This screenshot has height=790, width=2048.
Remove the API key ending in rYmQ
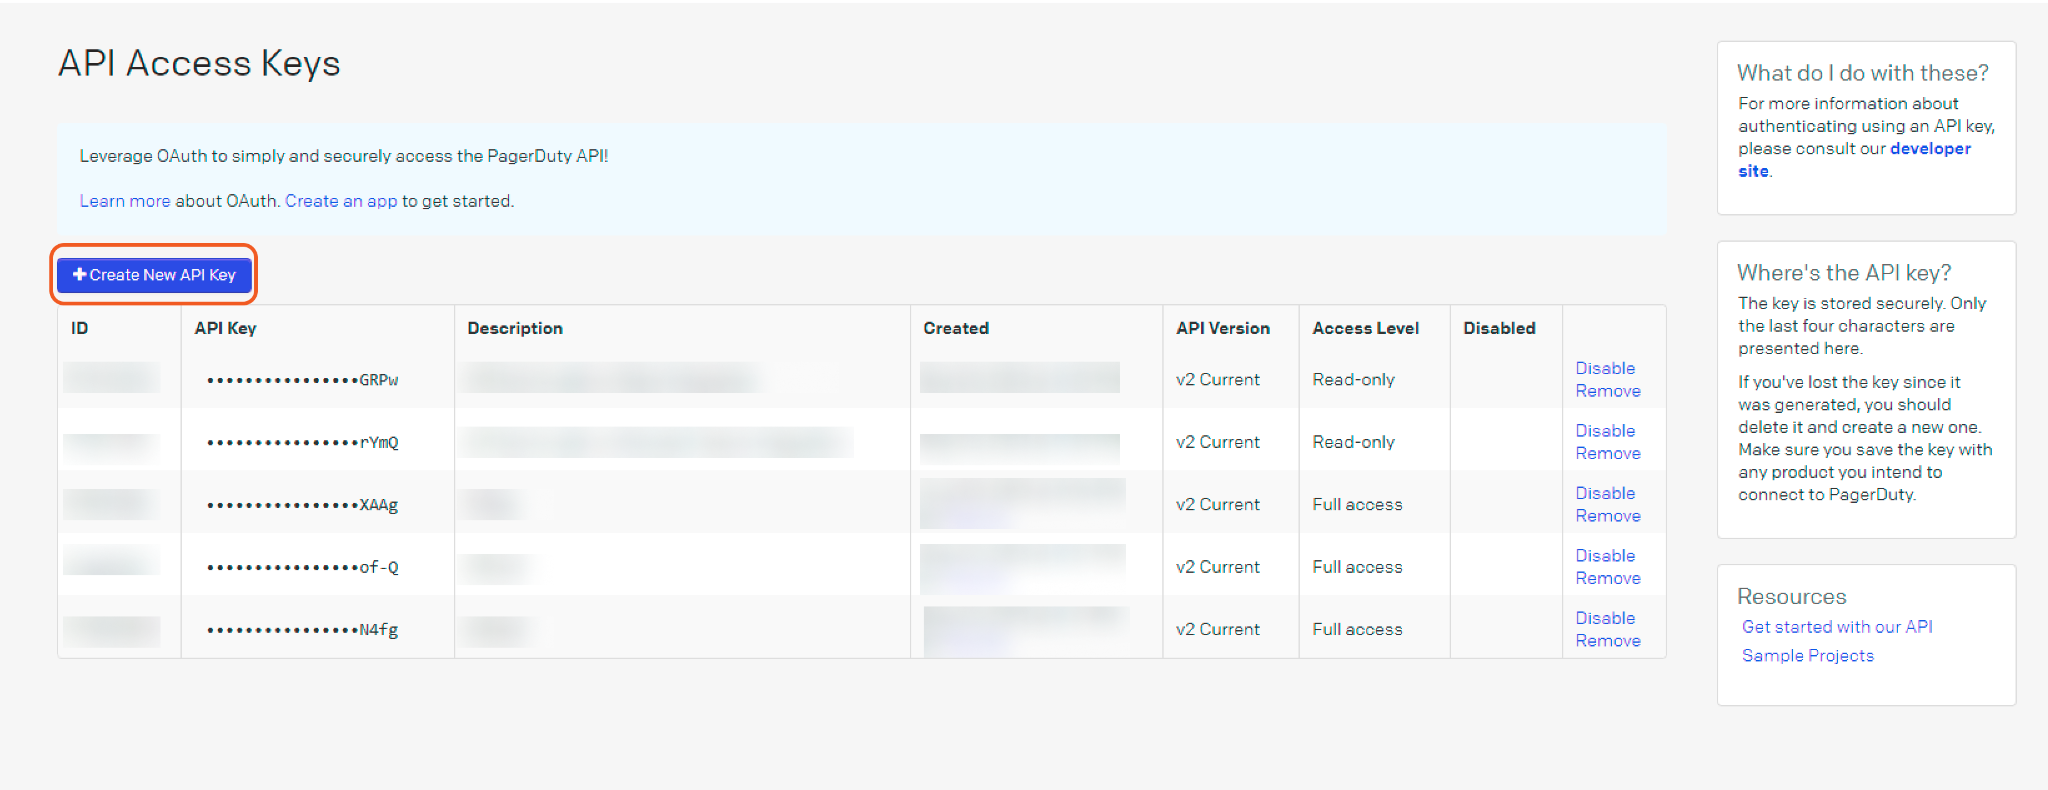[x=1607, y=453]
